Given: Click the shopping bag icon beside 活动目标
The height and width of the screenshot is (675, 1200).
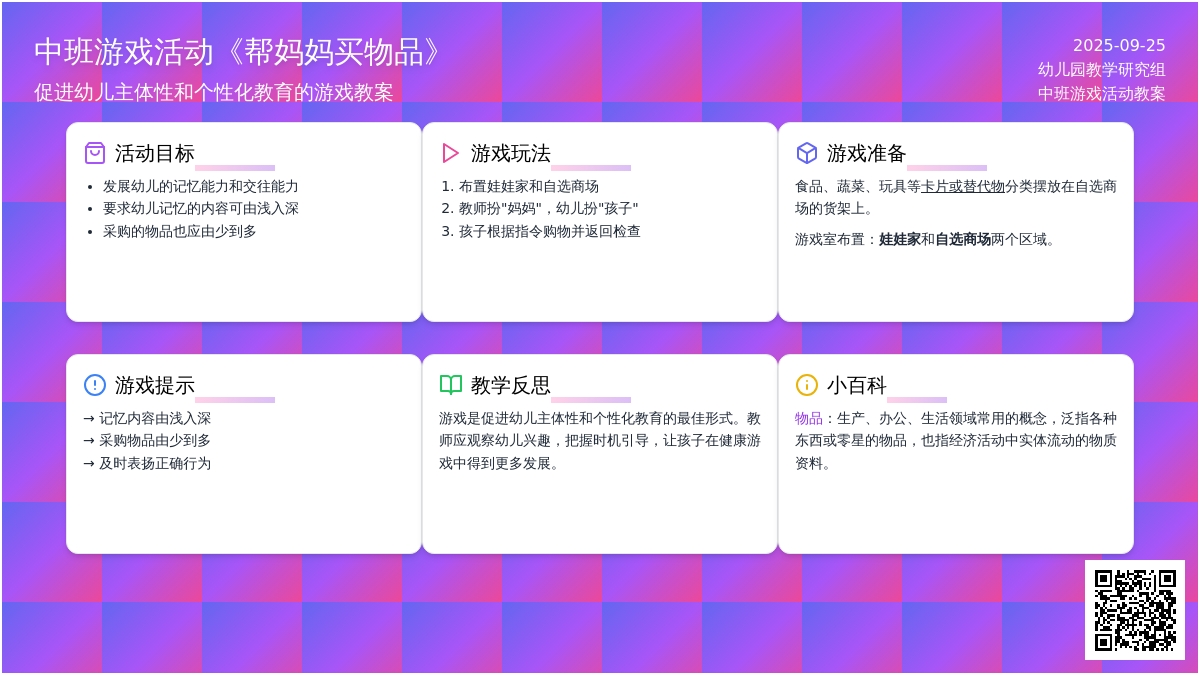Looking at the screenshot, I should (95, 153).
